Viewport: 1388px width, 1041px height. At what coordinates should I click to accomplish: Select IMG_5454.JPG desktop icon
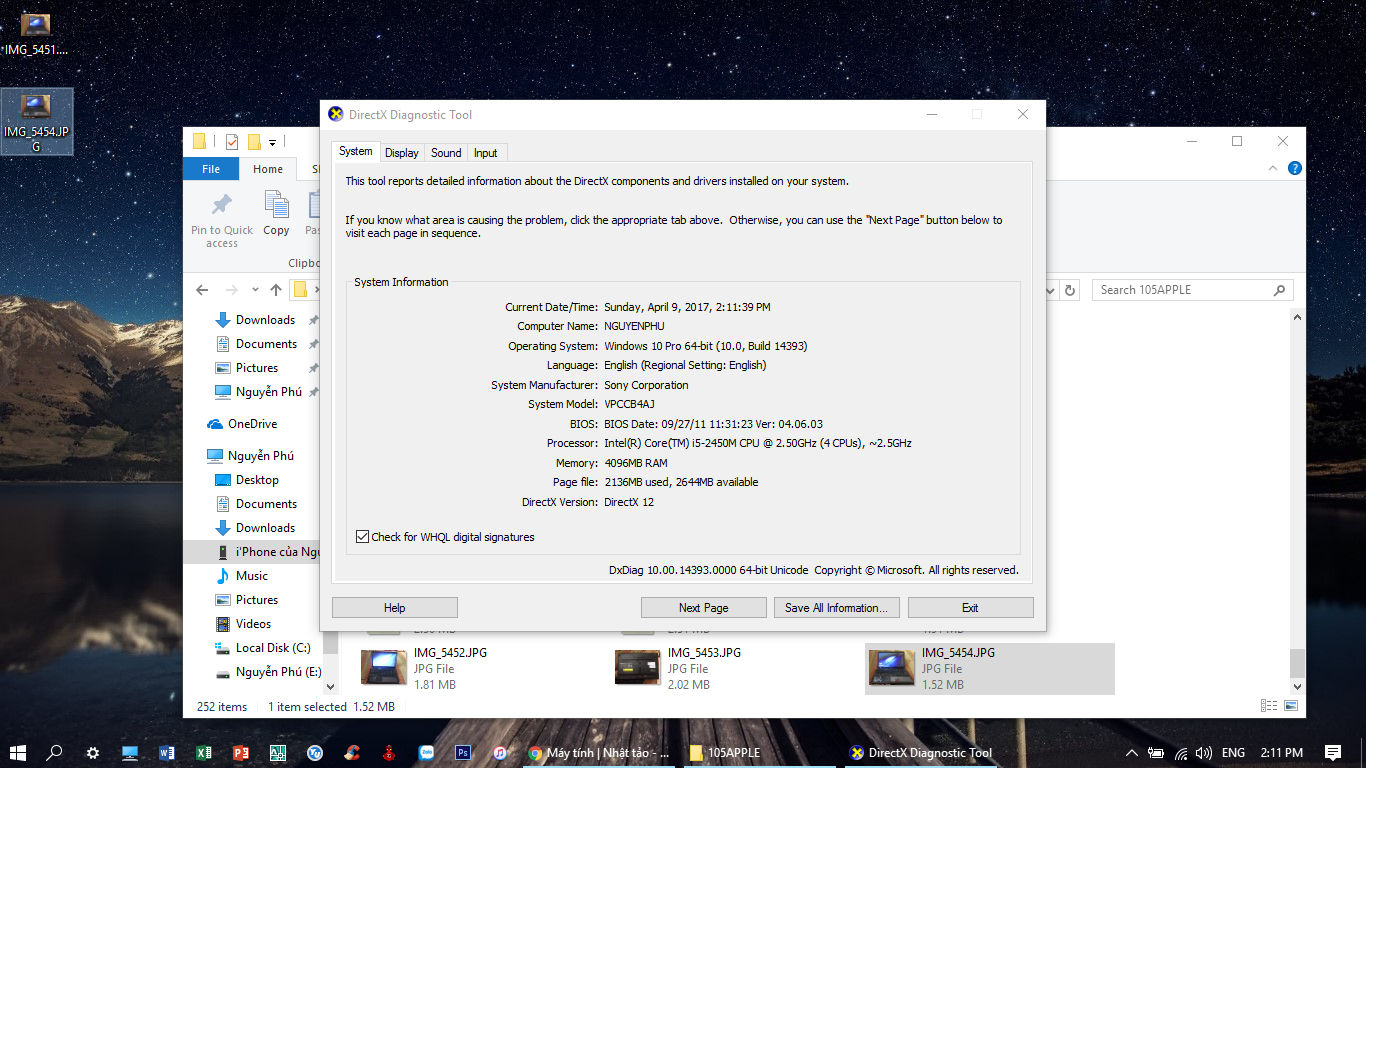[36, 122]
